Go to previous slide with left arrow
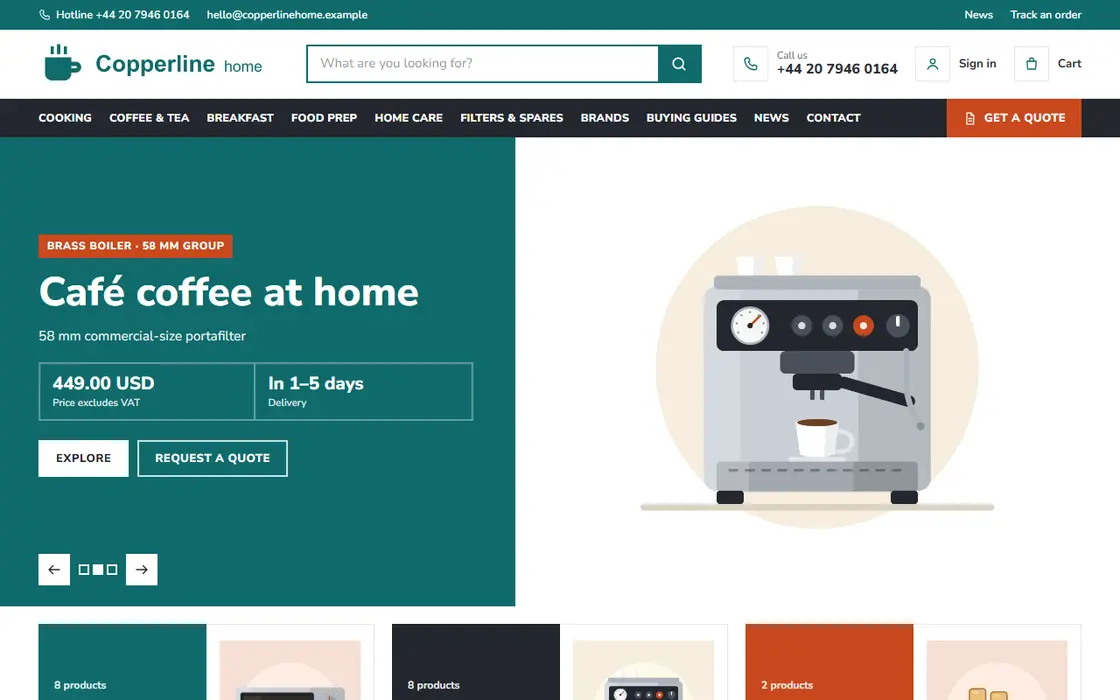Screen dimensions: 1120x700 pyautogui.click(x=54, y=569)
